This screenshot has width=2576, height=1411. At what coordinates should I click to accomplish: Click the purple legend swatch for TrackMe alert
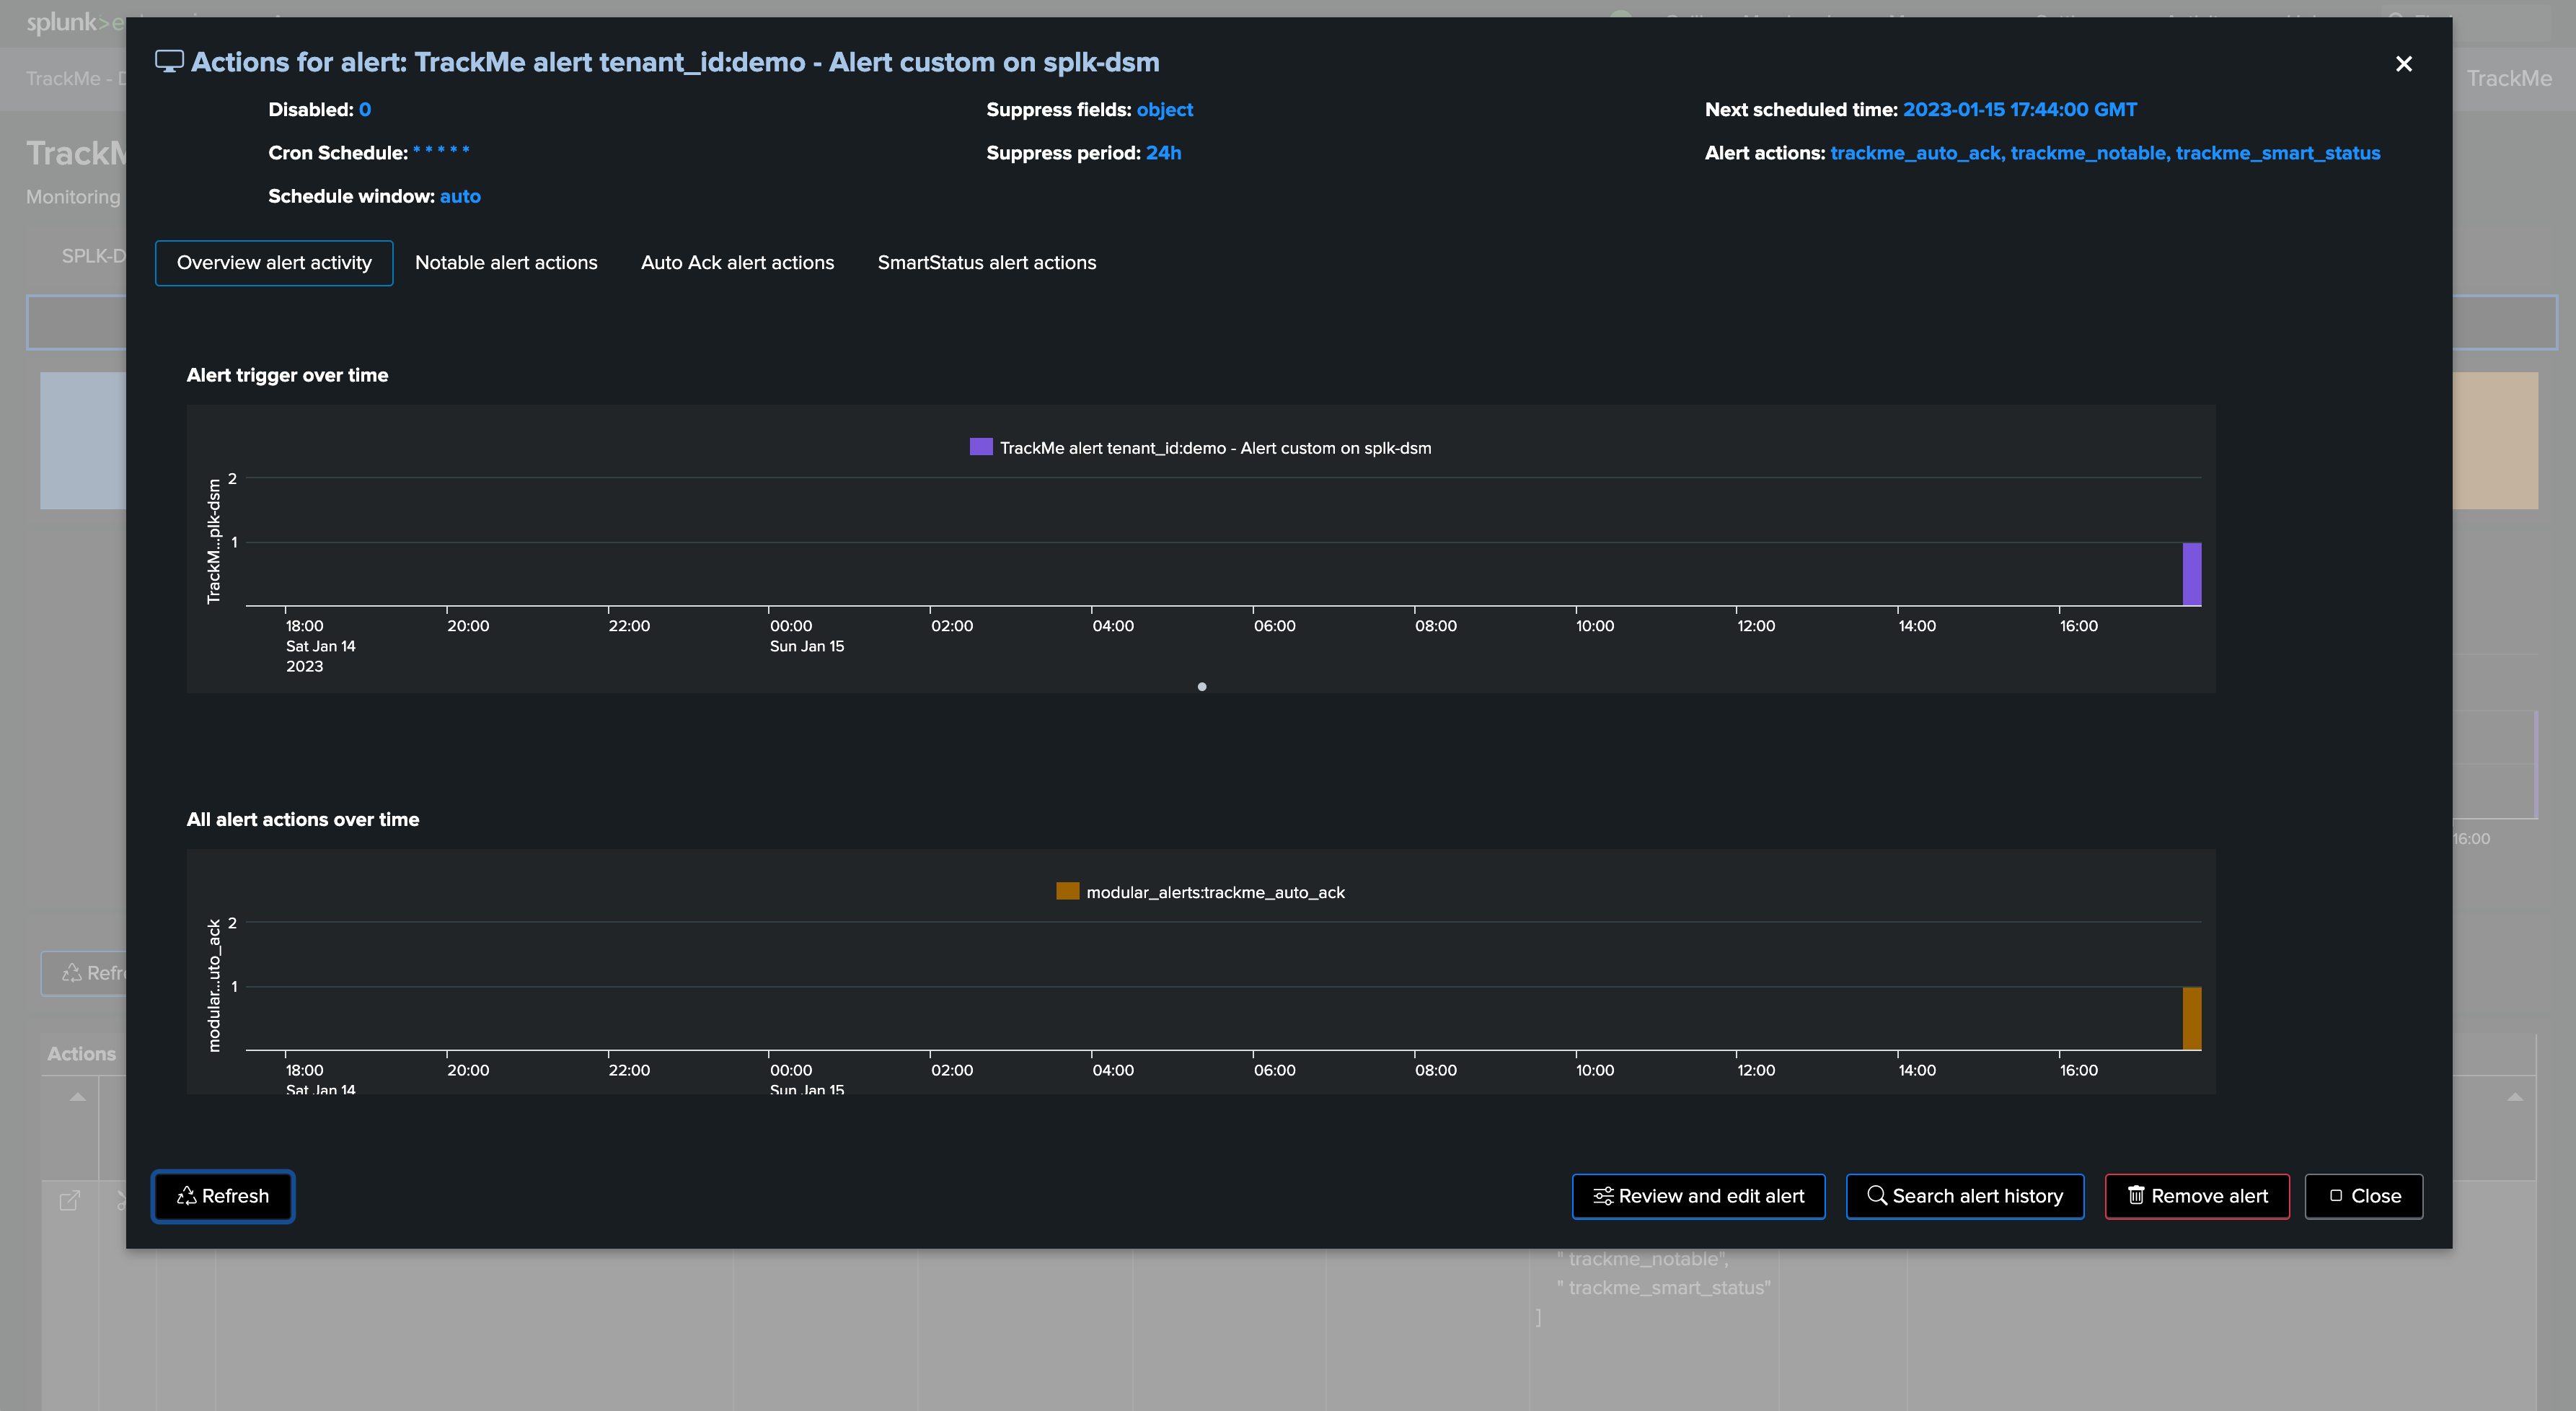[981, 447]
